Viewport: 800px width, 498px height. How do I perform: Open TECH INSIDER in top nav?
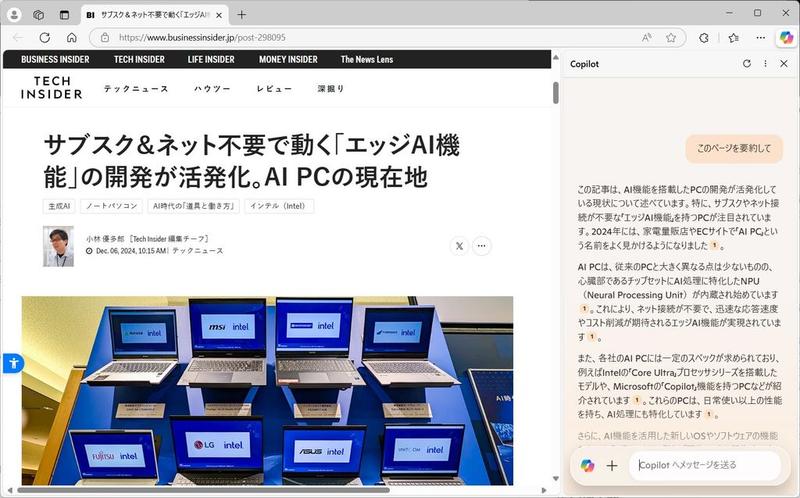pyautogui.click(x=139, y=59)
